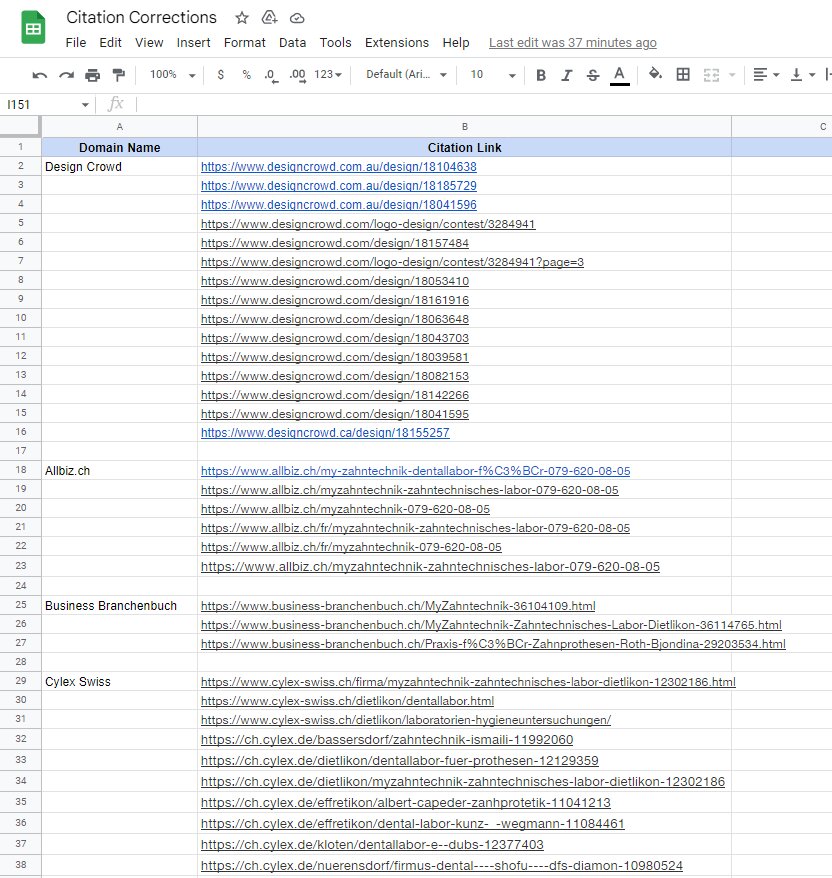Open the Help menu
This screenshot has height=878, width=832.
(x=456, y=43)
